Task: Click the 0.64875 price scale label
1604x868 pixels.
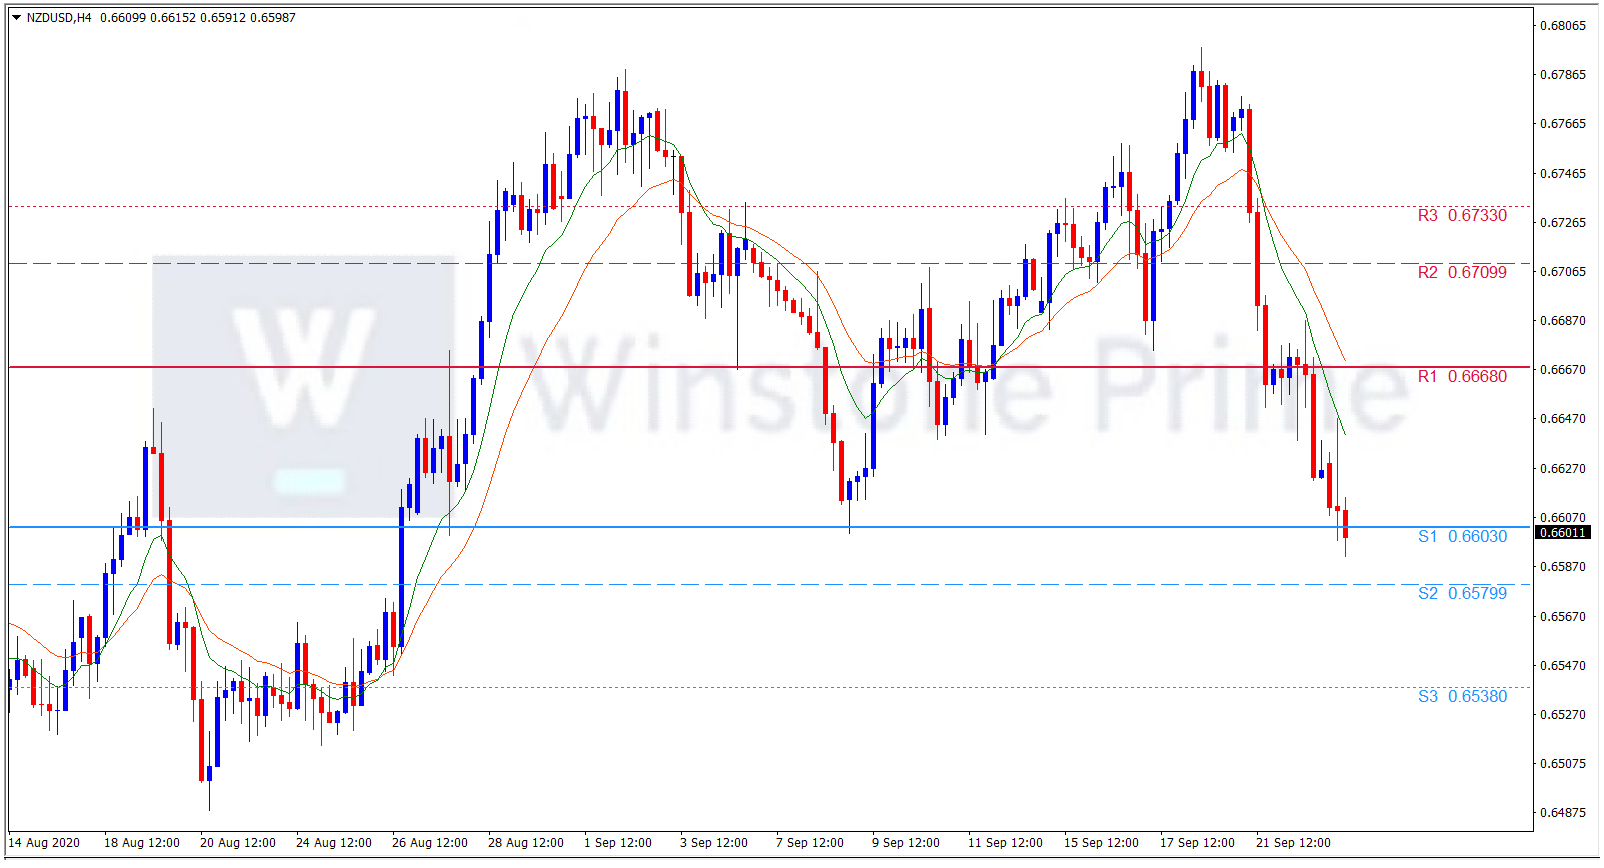Action: click(x=1562, y=813)
